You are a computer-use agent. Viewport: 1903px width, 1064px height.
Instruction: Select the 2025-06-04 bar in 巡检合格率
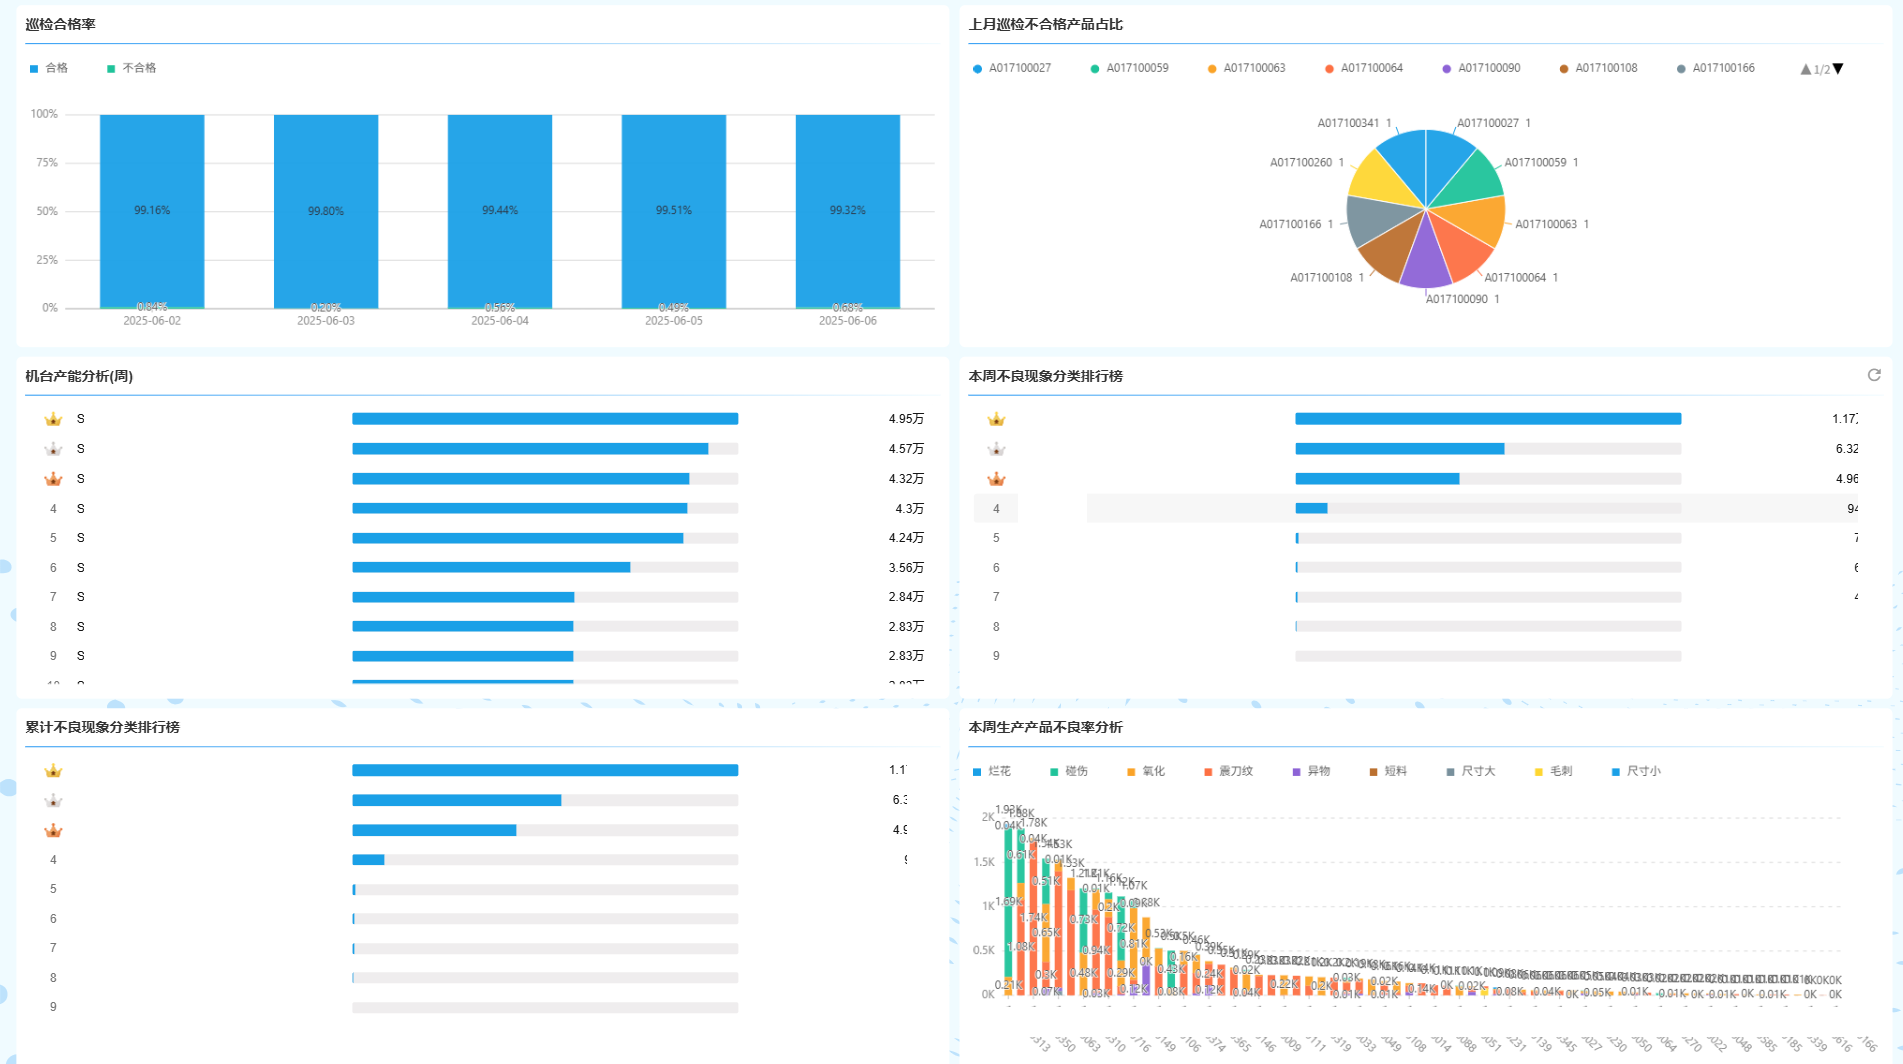pos(499,210)
